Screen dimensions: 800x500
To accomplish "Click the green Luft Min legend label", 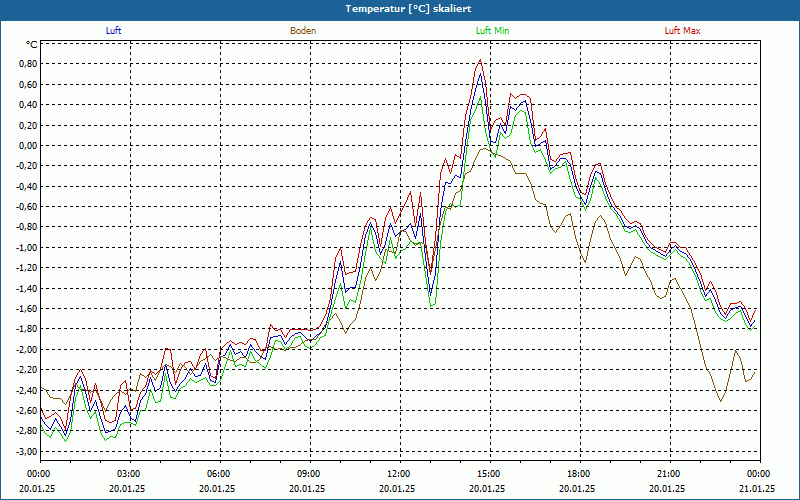I will tap(492, 31).
